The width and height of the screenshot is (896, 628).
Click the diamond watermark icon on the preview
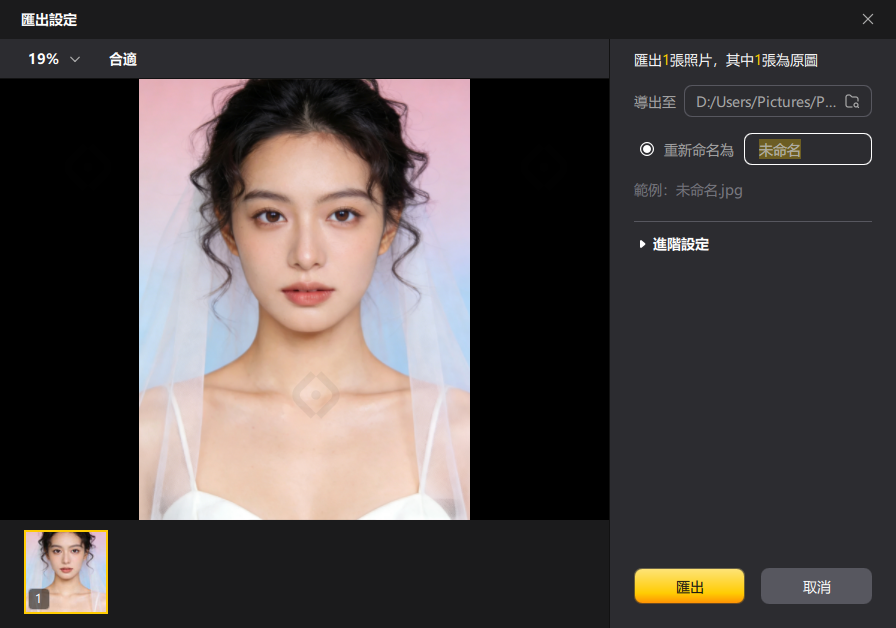(315, 394)
